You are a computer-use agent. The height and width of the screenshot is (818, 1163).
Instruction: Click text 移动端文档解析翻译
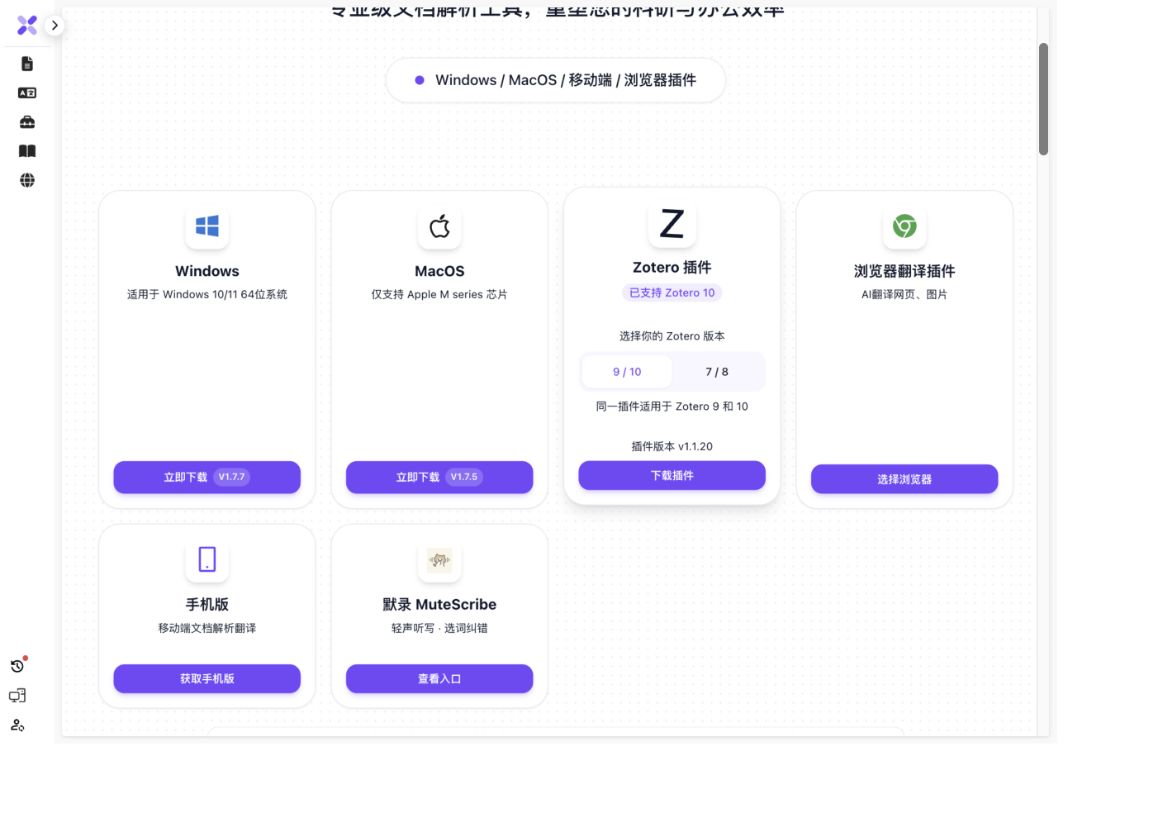[x=207, y=628]
